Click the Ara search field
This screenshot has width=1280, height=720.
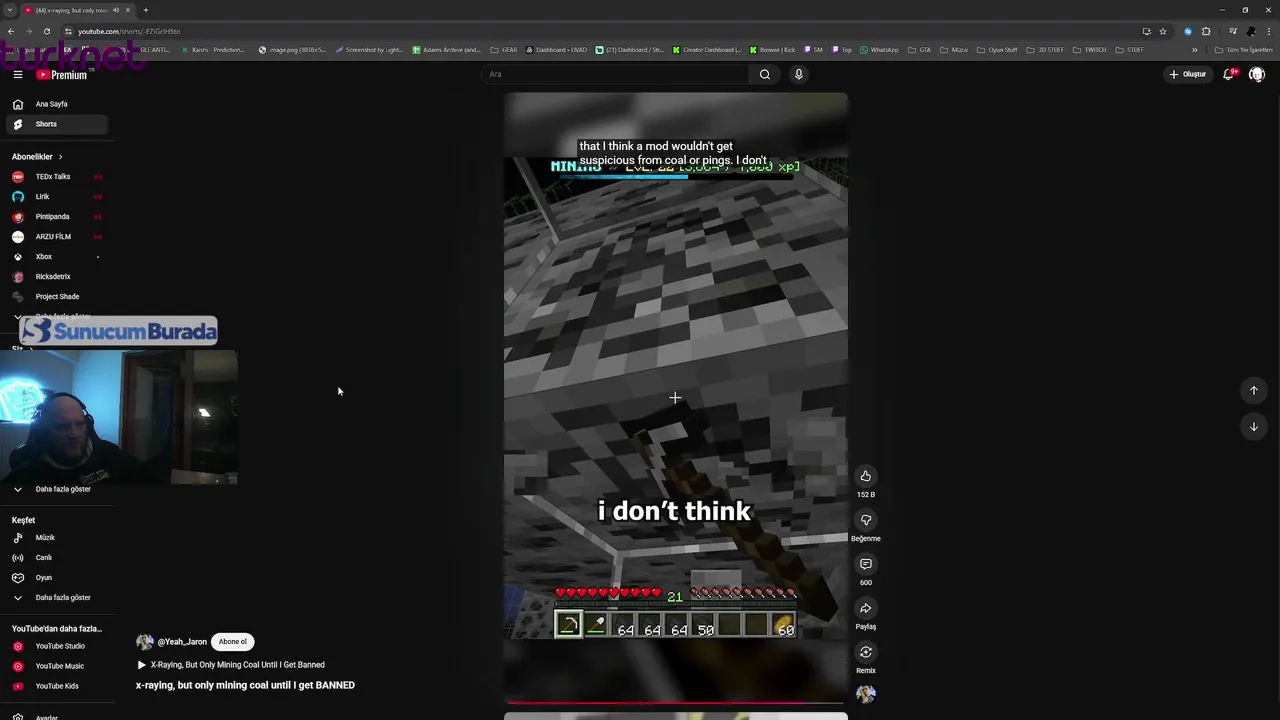pos(615,74)
